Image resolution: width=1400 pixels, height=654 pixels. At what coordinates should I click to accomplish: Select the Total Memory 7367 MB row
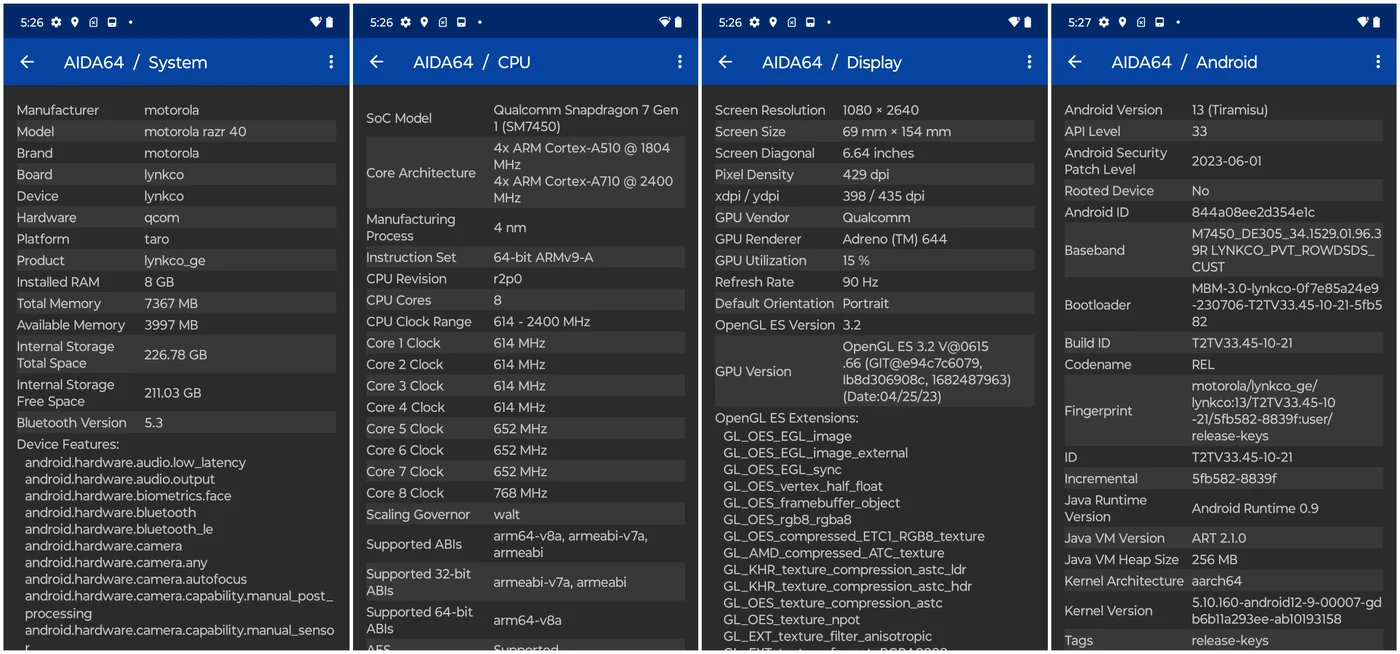pos(175,303)
